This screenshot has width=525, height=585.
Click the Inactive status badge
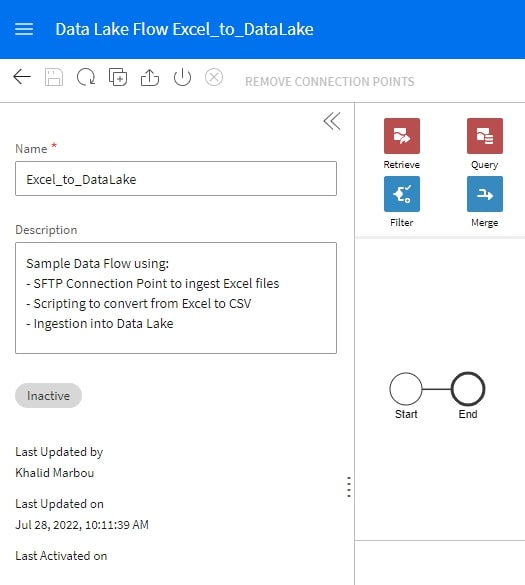(48, 395)
